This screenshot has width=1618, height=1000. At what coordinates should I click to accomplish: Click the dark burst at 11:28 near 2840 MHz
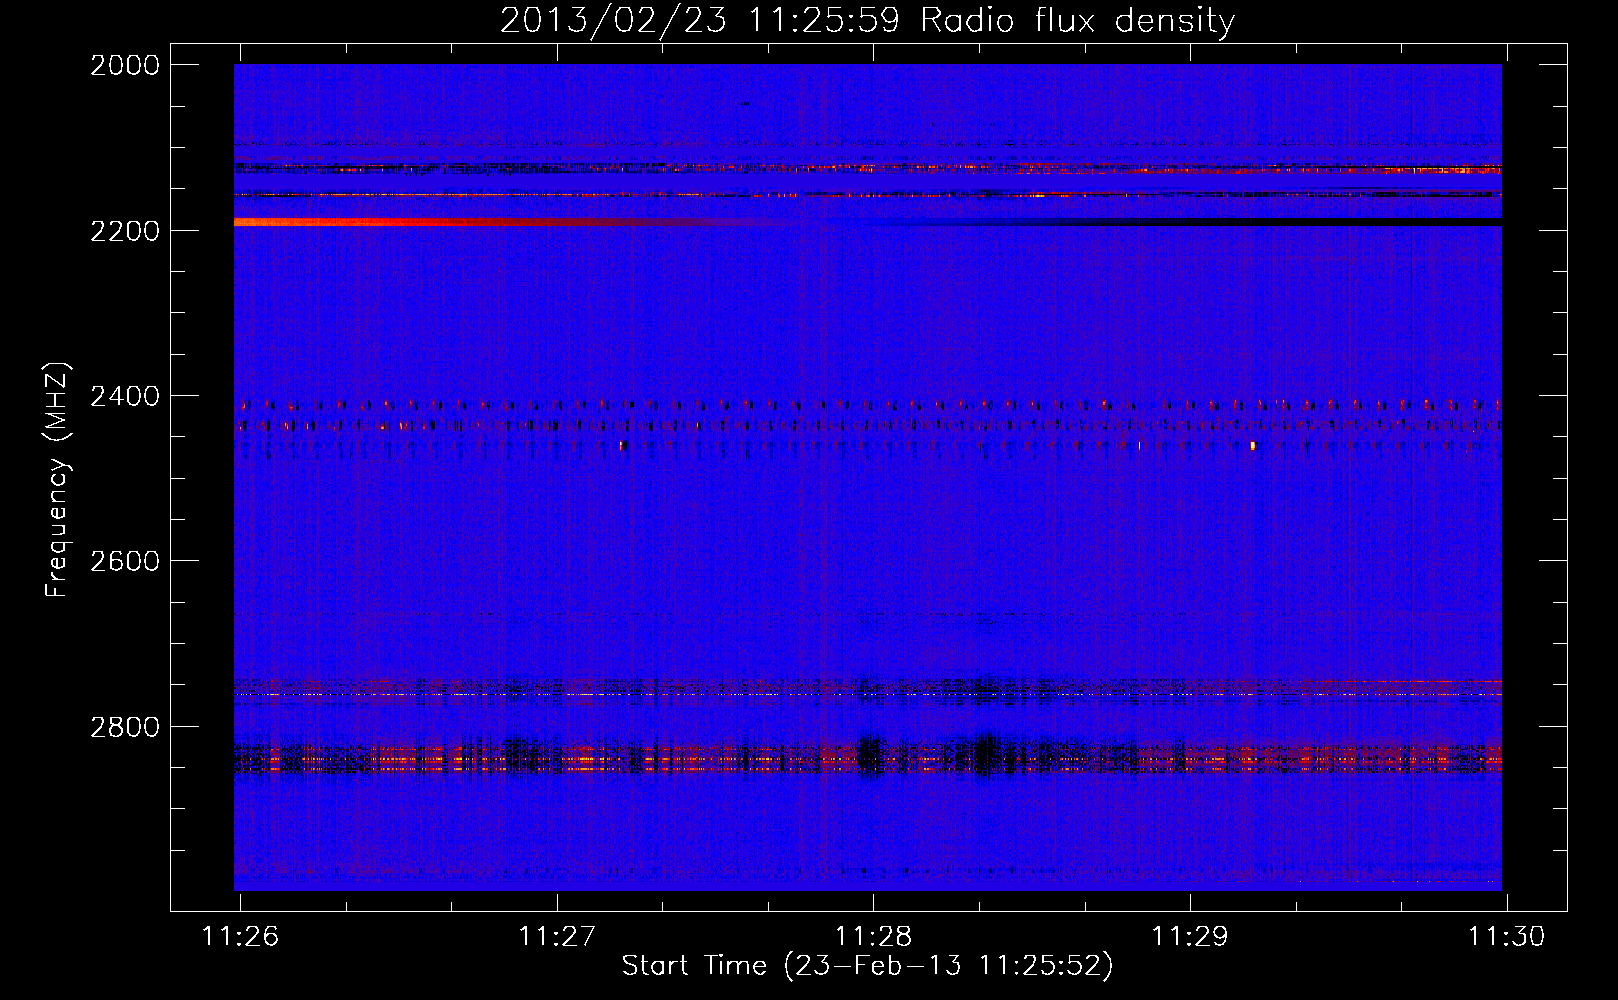click(870, 755)
